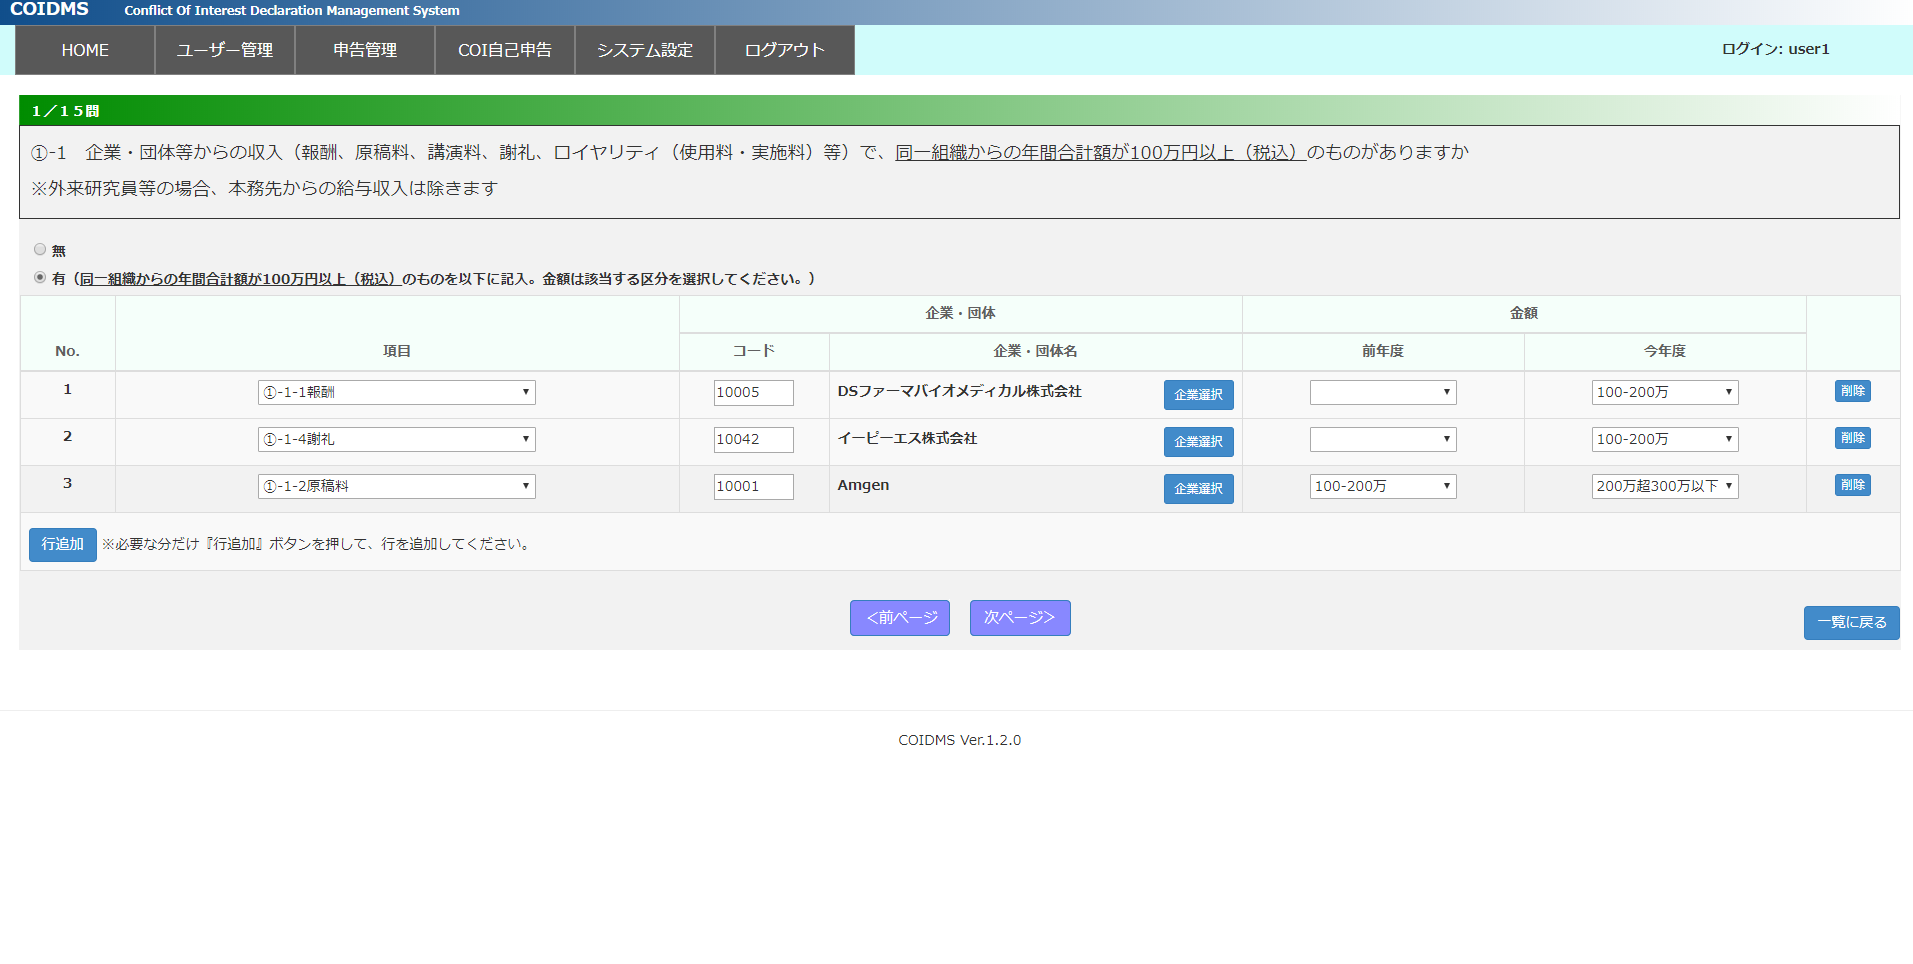Click the COIDMS Ver.1.2.0 footer text
Viewport: 1913px width, 964px height.
pos(959,740)
